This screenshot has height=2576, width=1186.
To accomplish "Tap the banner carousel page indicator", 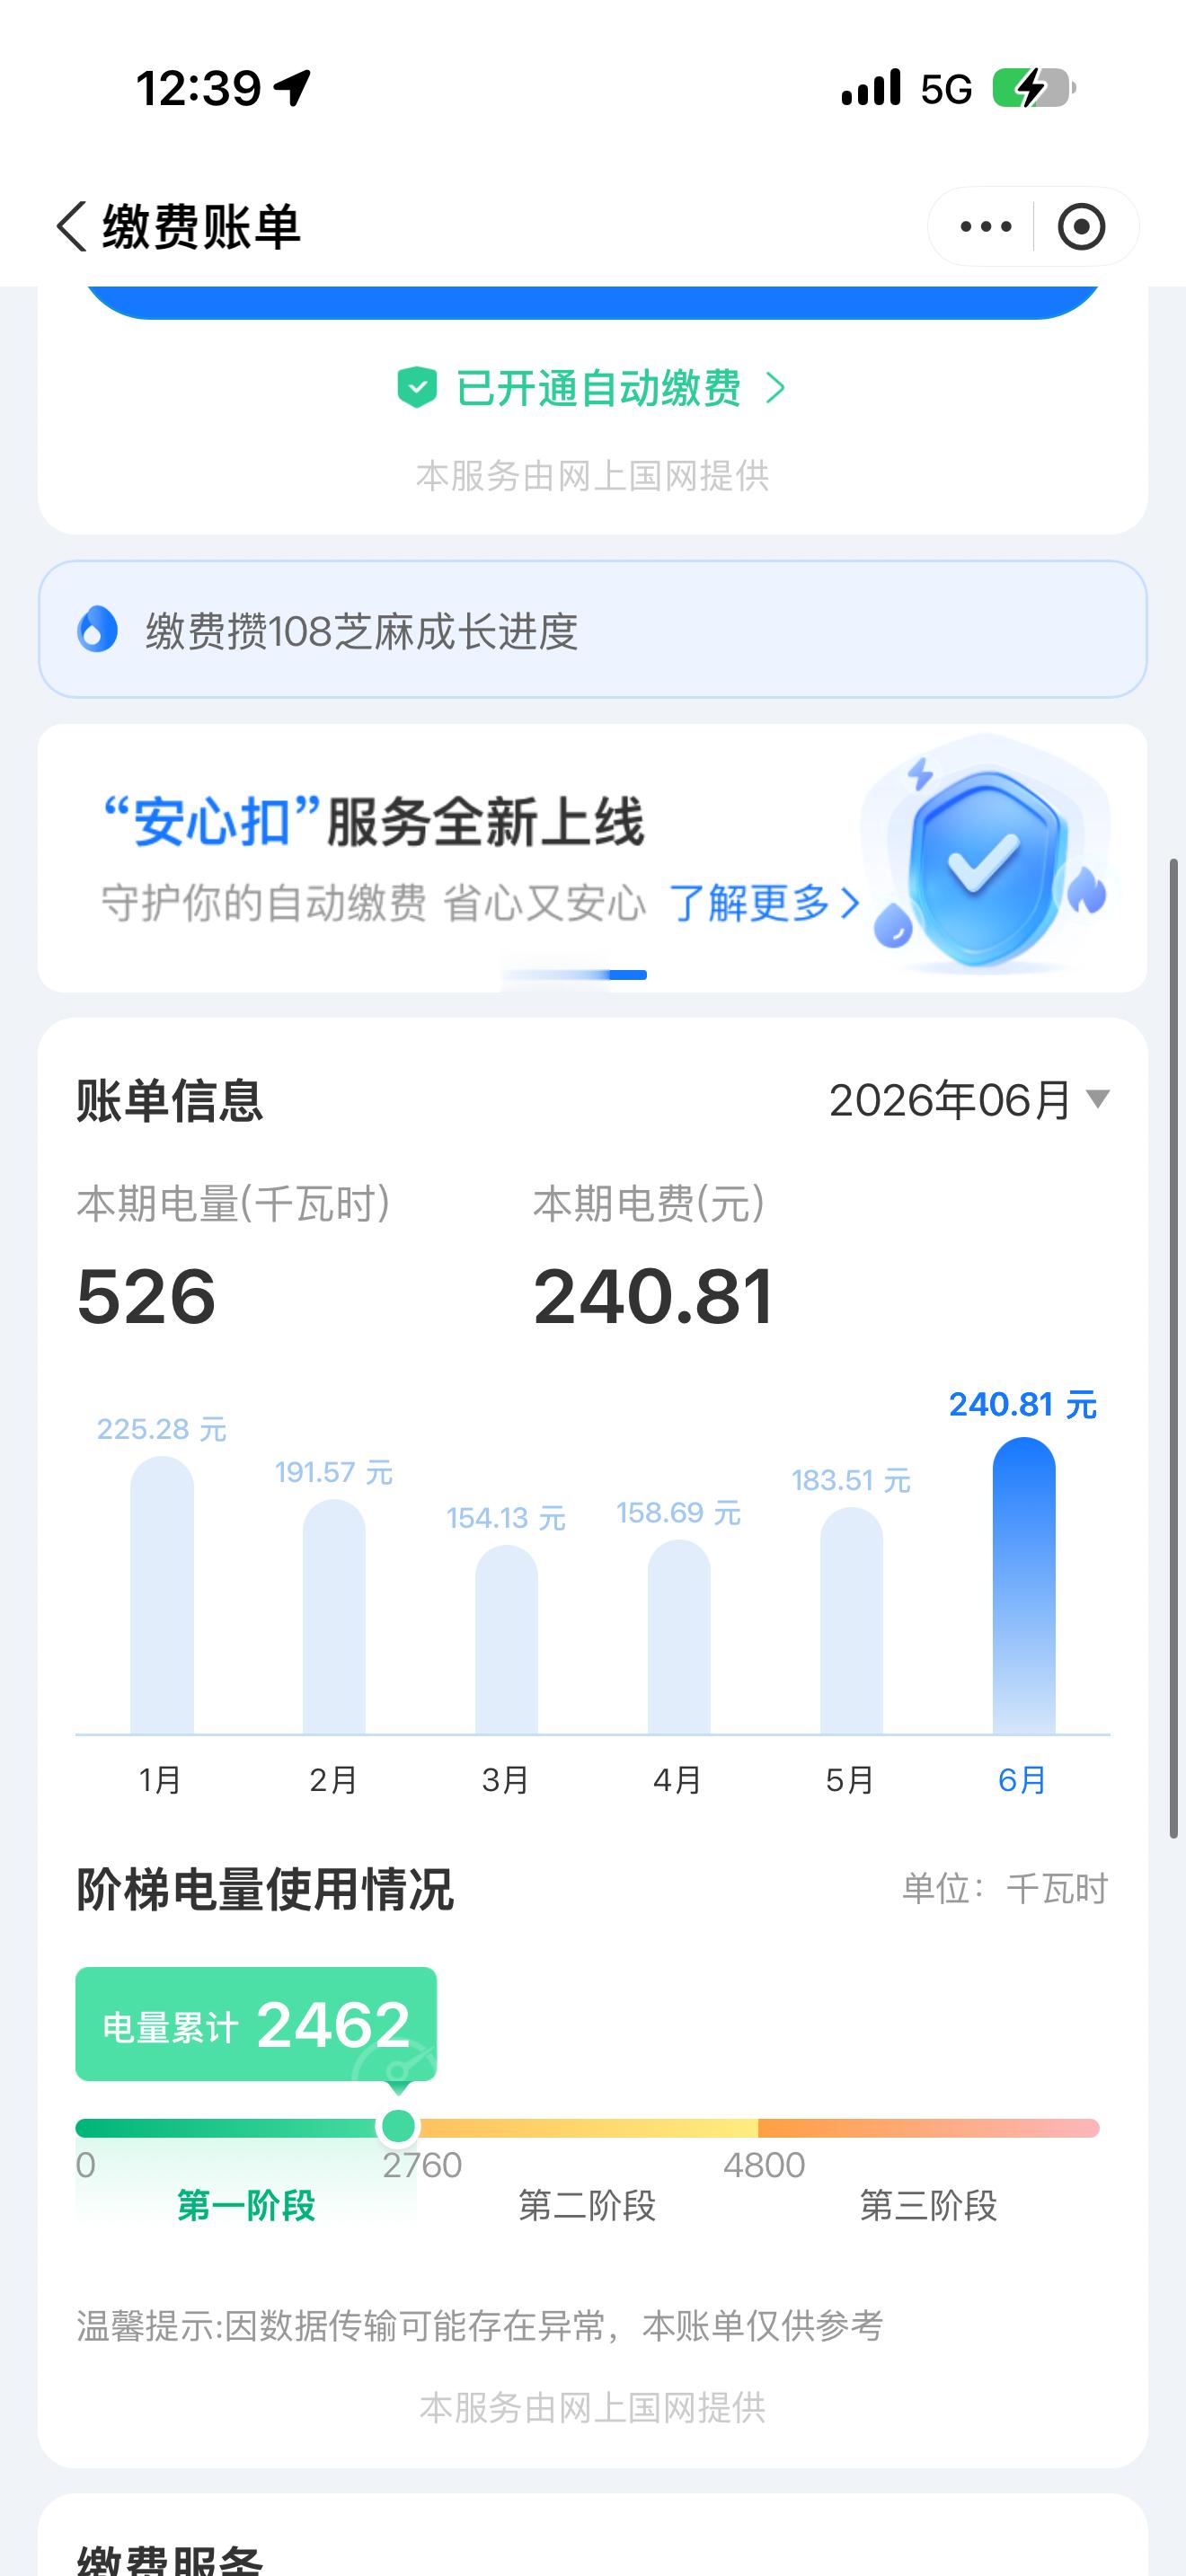I will (x=574, y=975).
